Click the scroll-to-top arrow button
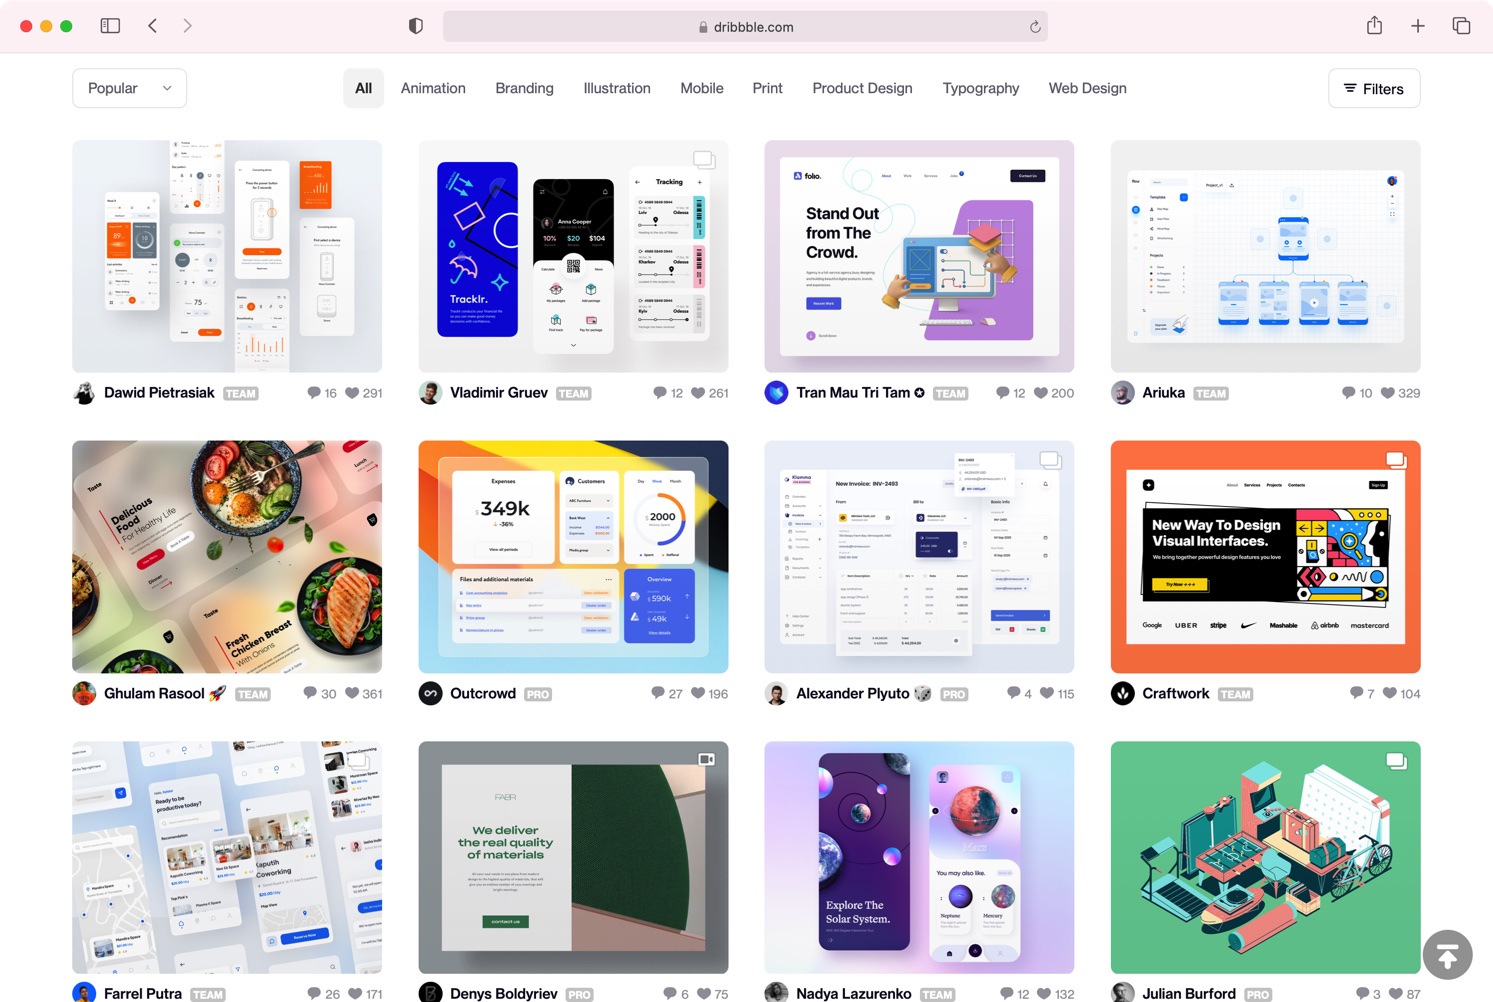 pos(1447,955)
